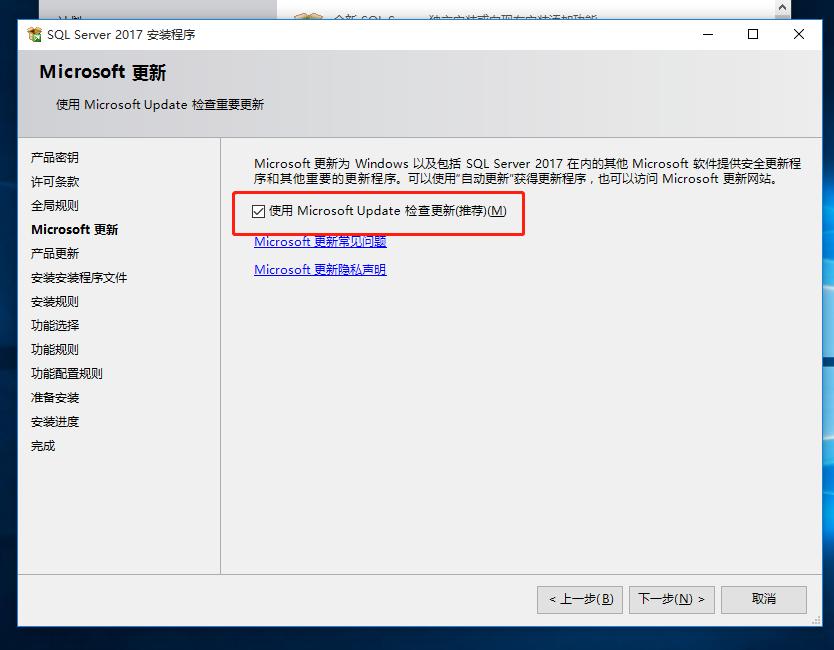Select the 功能配置规则 step in sidebar
834x650 pixels.
66,373
